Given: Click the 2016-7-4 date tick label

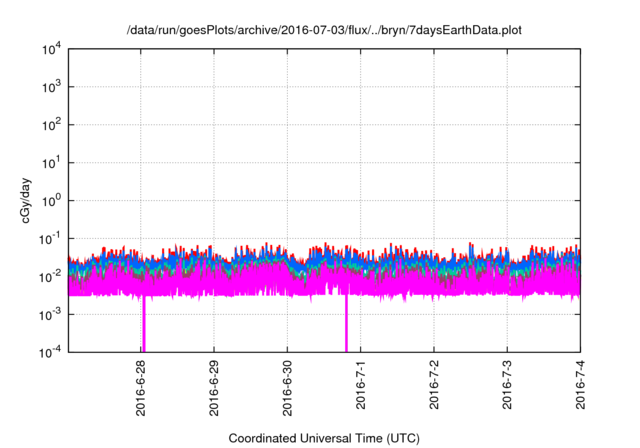Looking at the screenshot, I should click(x=580, y=384).
